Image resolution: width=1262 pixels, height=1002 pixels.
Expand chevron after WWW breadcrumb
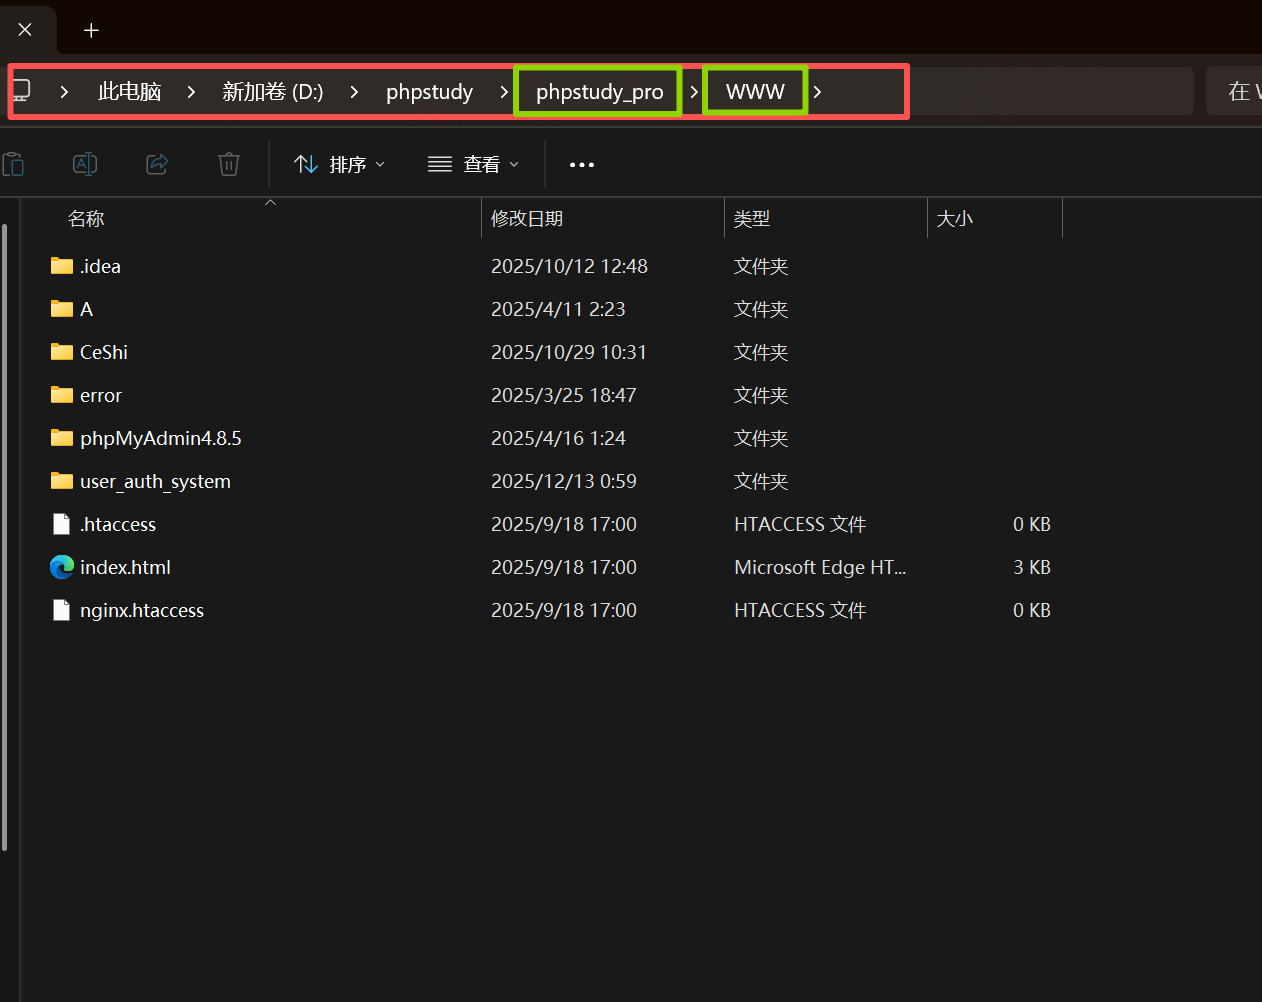point(817,92)
